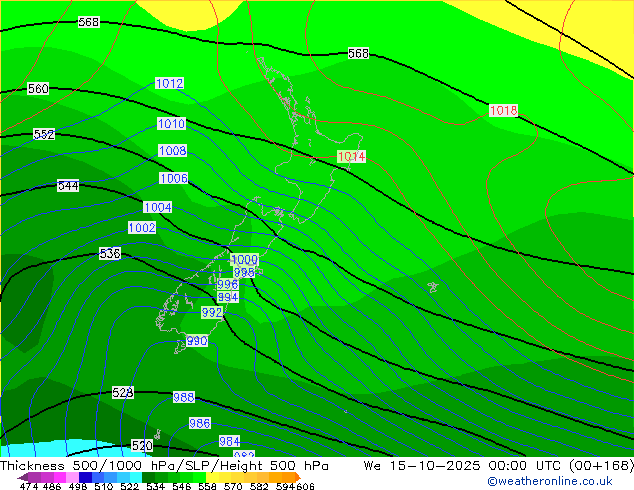The width and height of the screenshot is (634, 490).
Task: Click the 536 height contour label
Action: (x=110, y=253)
